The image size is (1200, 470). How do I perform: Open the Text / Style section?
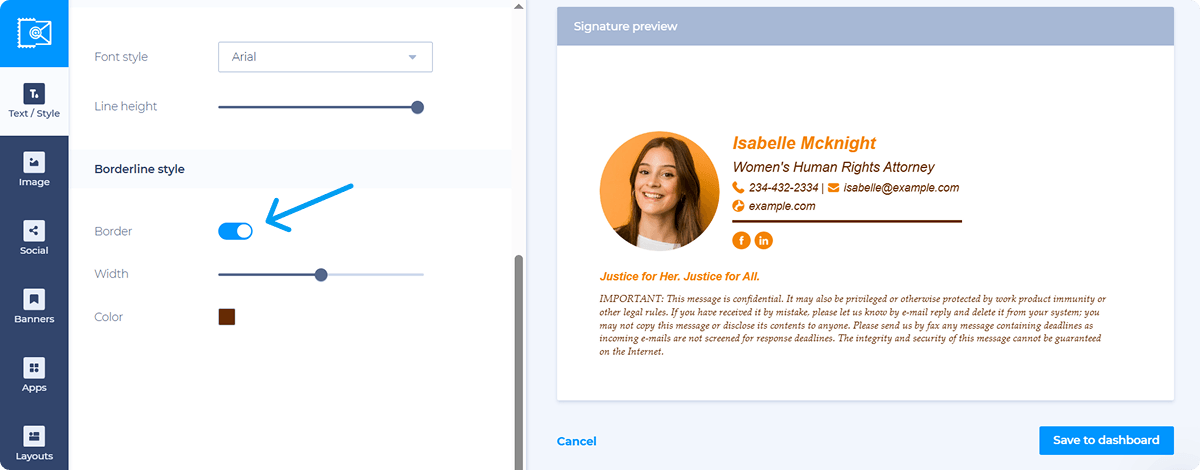click(34, 102)
